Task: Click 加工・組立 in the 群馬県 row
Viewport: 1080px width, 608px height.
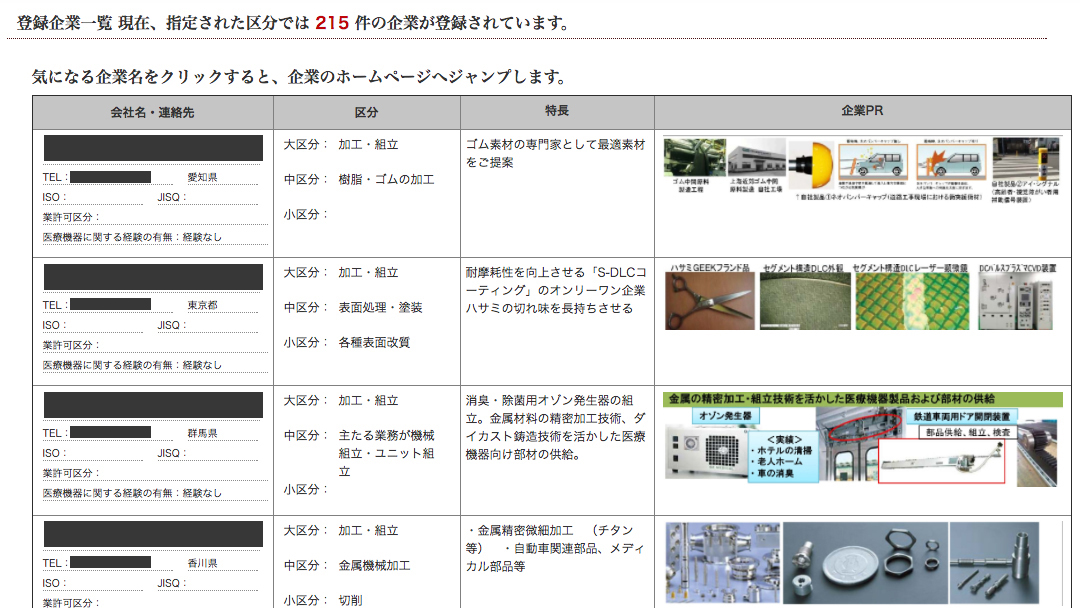Action: pyautogui.click(x=368, y=401)
